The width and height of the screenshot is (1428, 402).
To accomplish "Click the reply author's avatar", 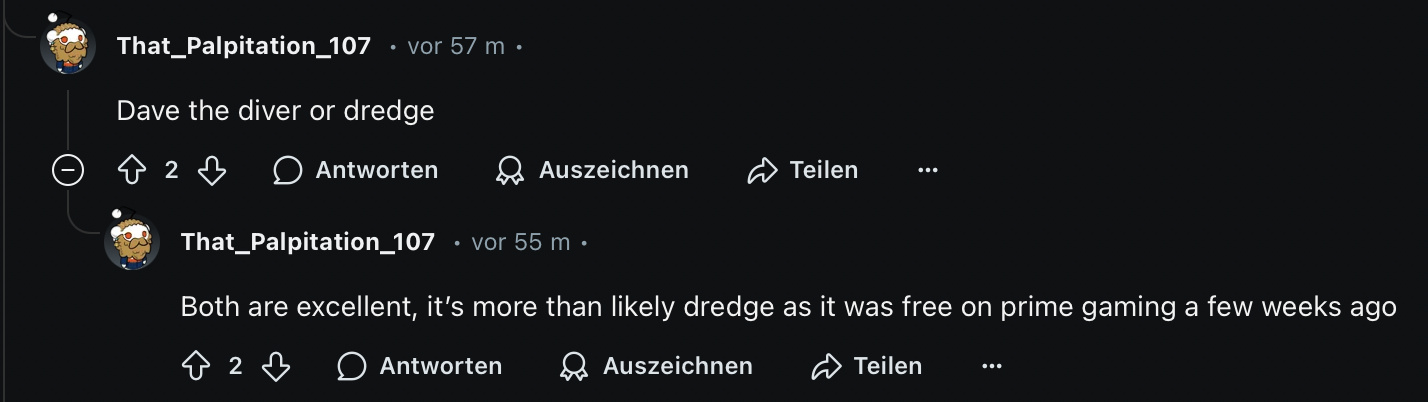I will tap(132, 242).
